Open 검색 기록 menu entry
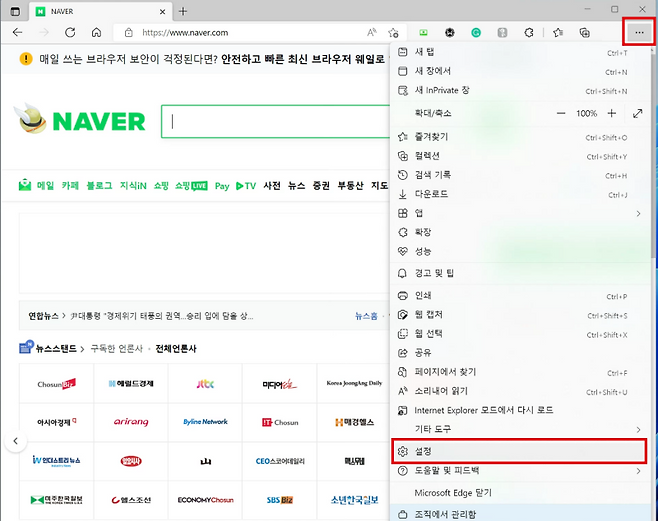 (x=520, y=175)
